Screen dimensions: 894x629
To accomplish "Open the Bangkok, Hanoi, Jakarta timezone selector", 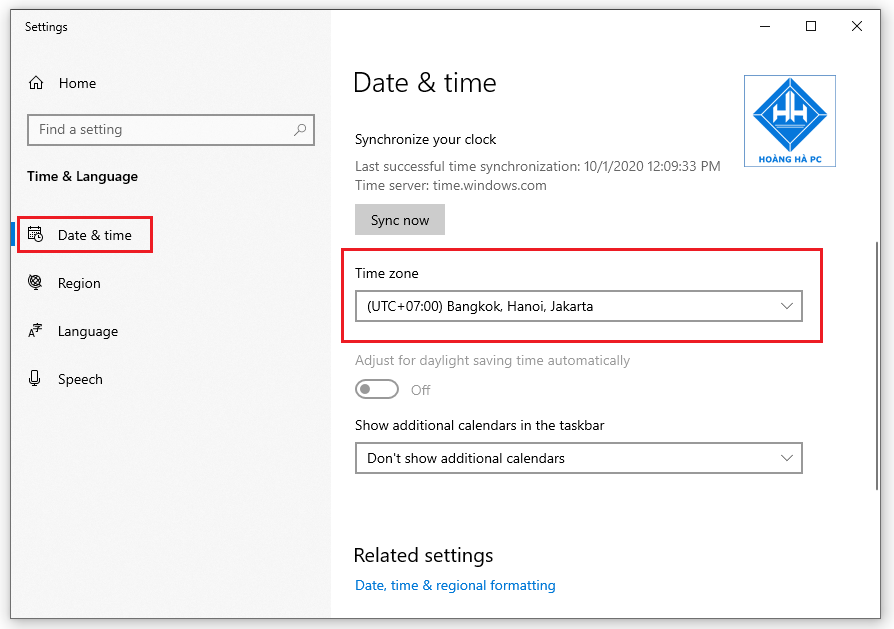I will [x=578, y=306].
